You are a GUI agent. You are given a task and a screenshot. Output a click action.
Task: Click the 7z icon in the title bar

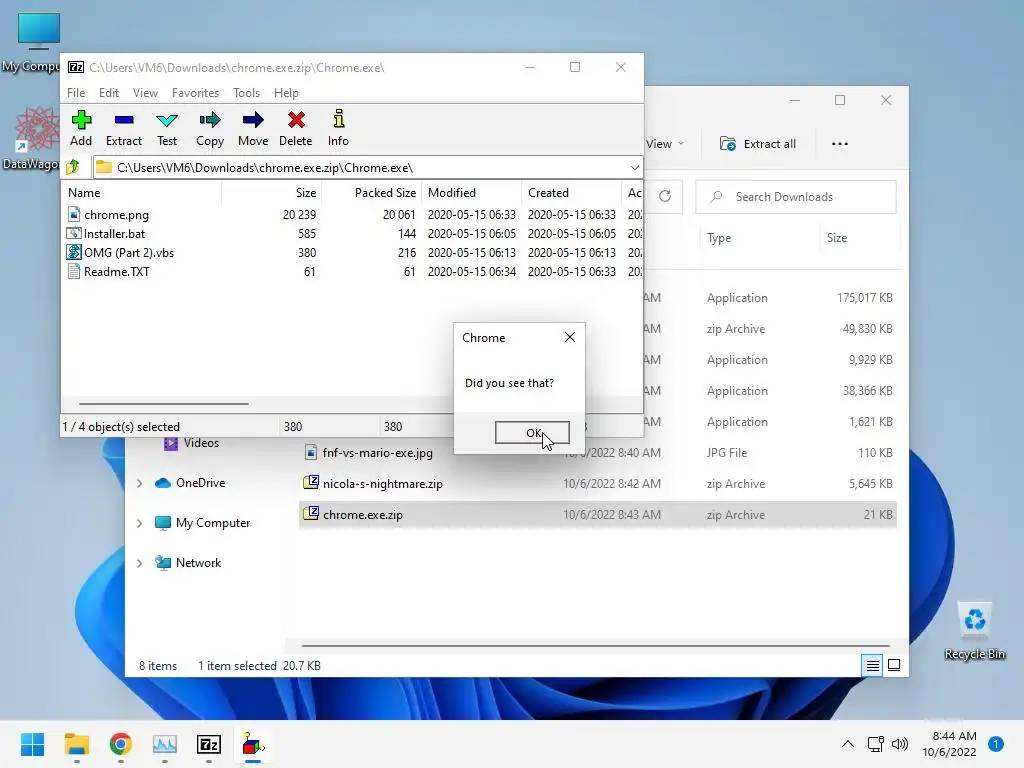point(76,67)
